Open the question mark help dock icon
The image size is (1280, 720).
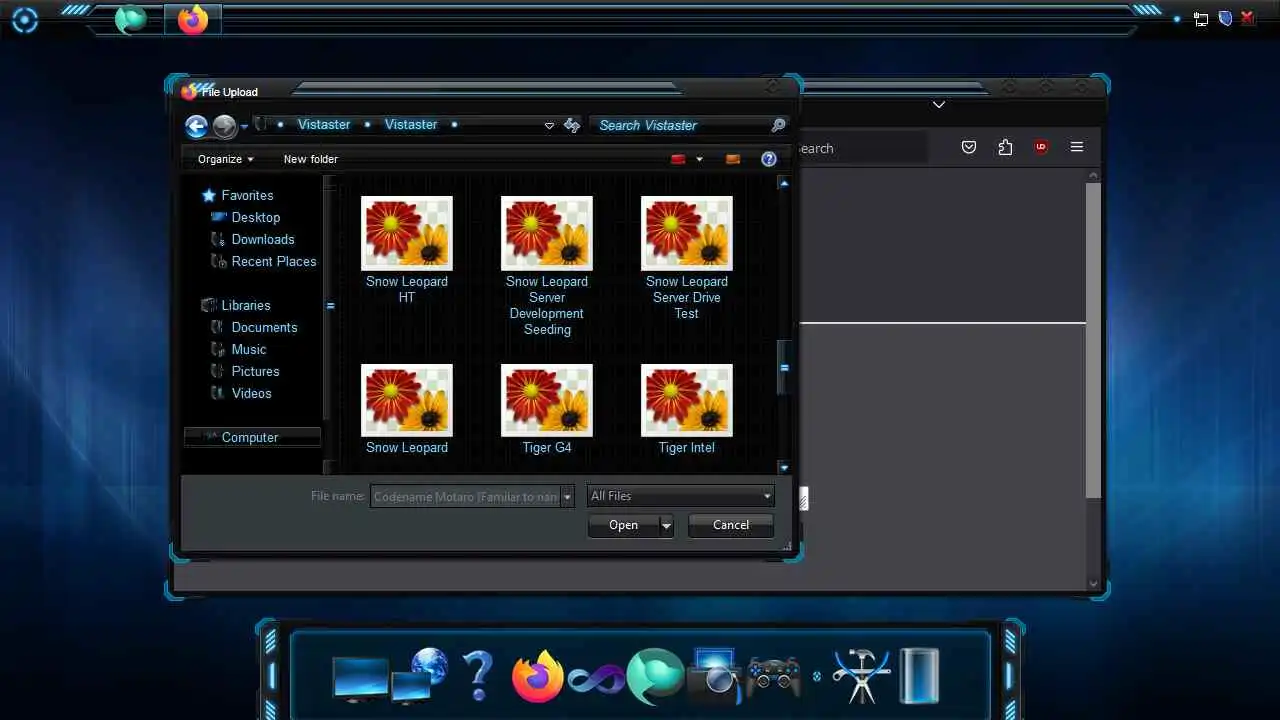(x=478, y=675)
